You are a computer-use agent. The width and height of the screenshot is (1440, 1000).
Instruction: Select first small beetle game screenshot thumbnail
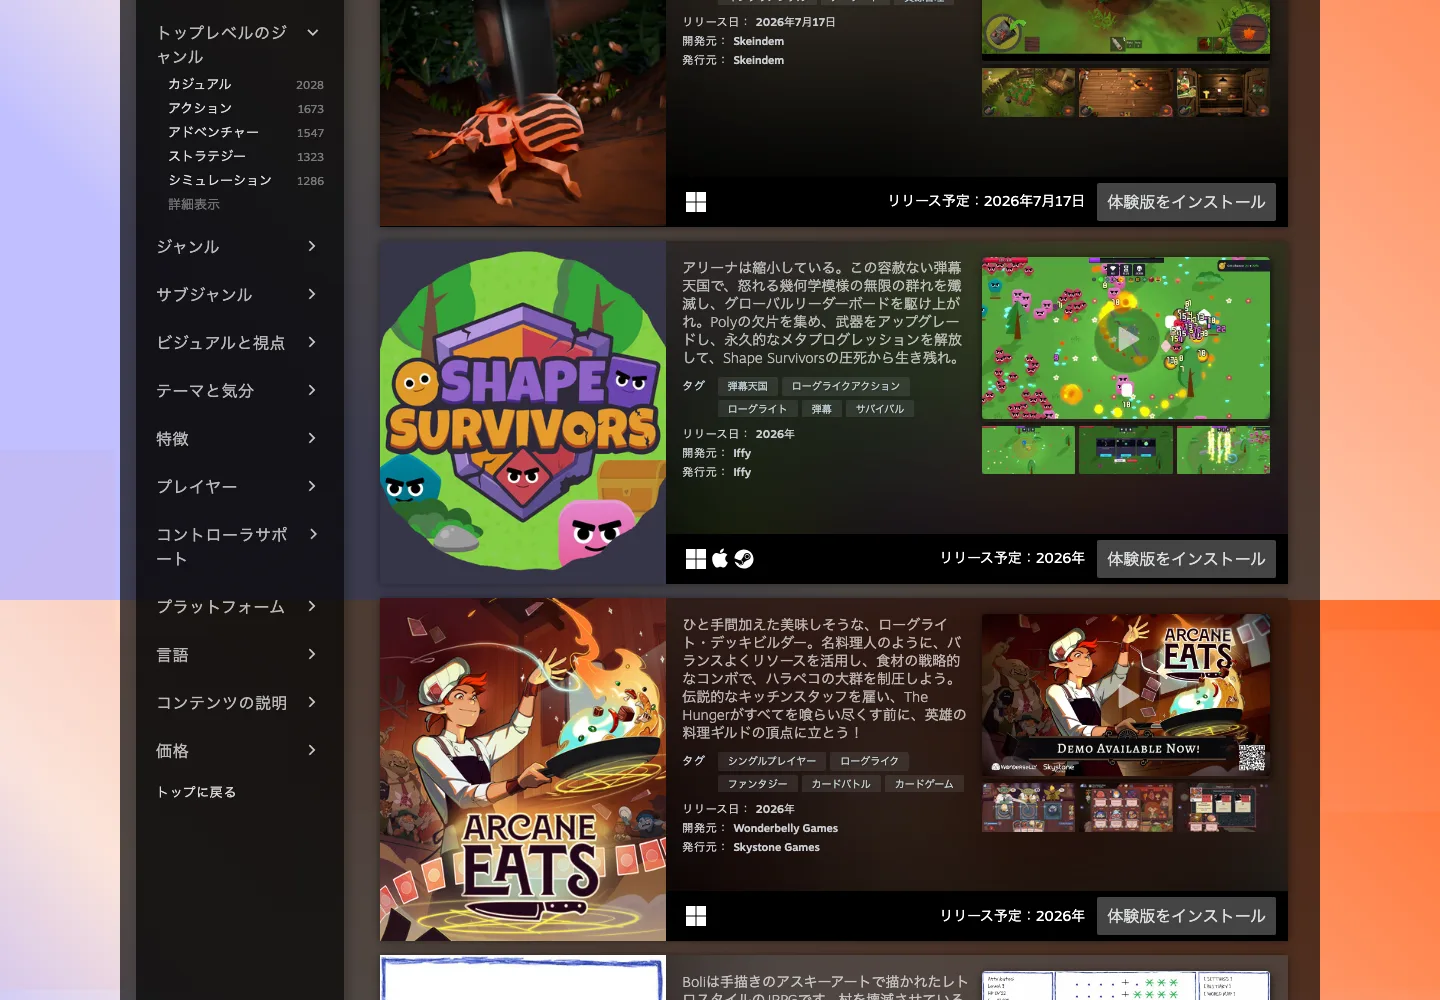[x=1028, y=93]
